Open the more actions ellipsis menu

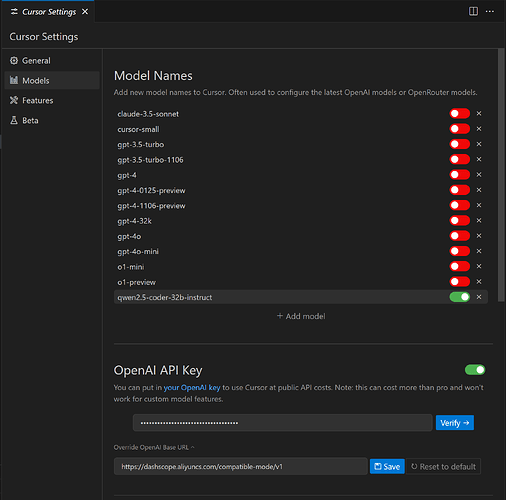[x=490, y=11]
